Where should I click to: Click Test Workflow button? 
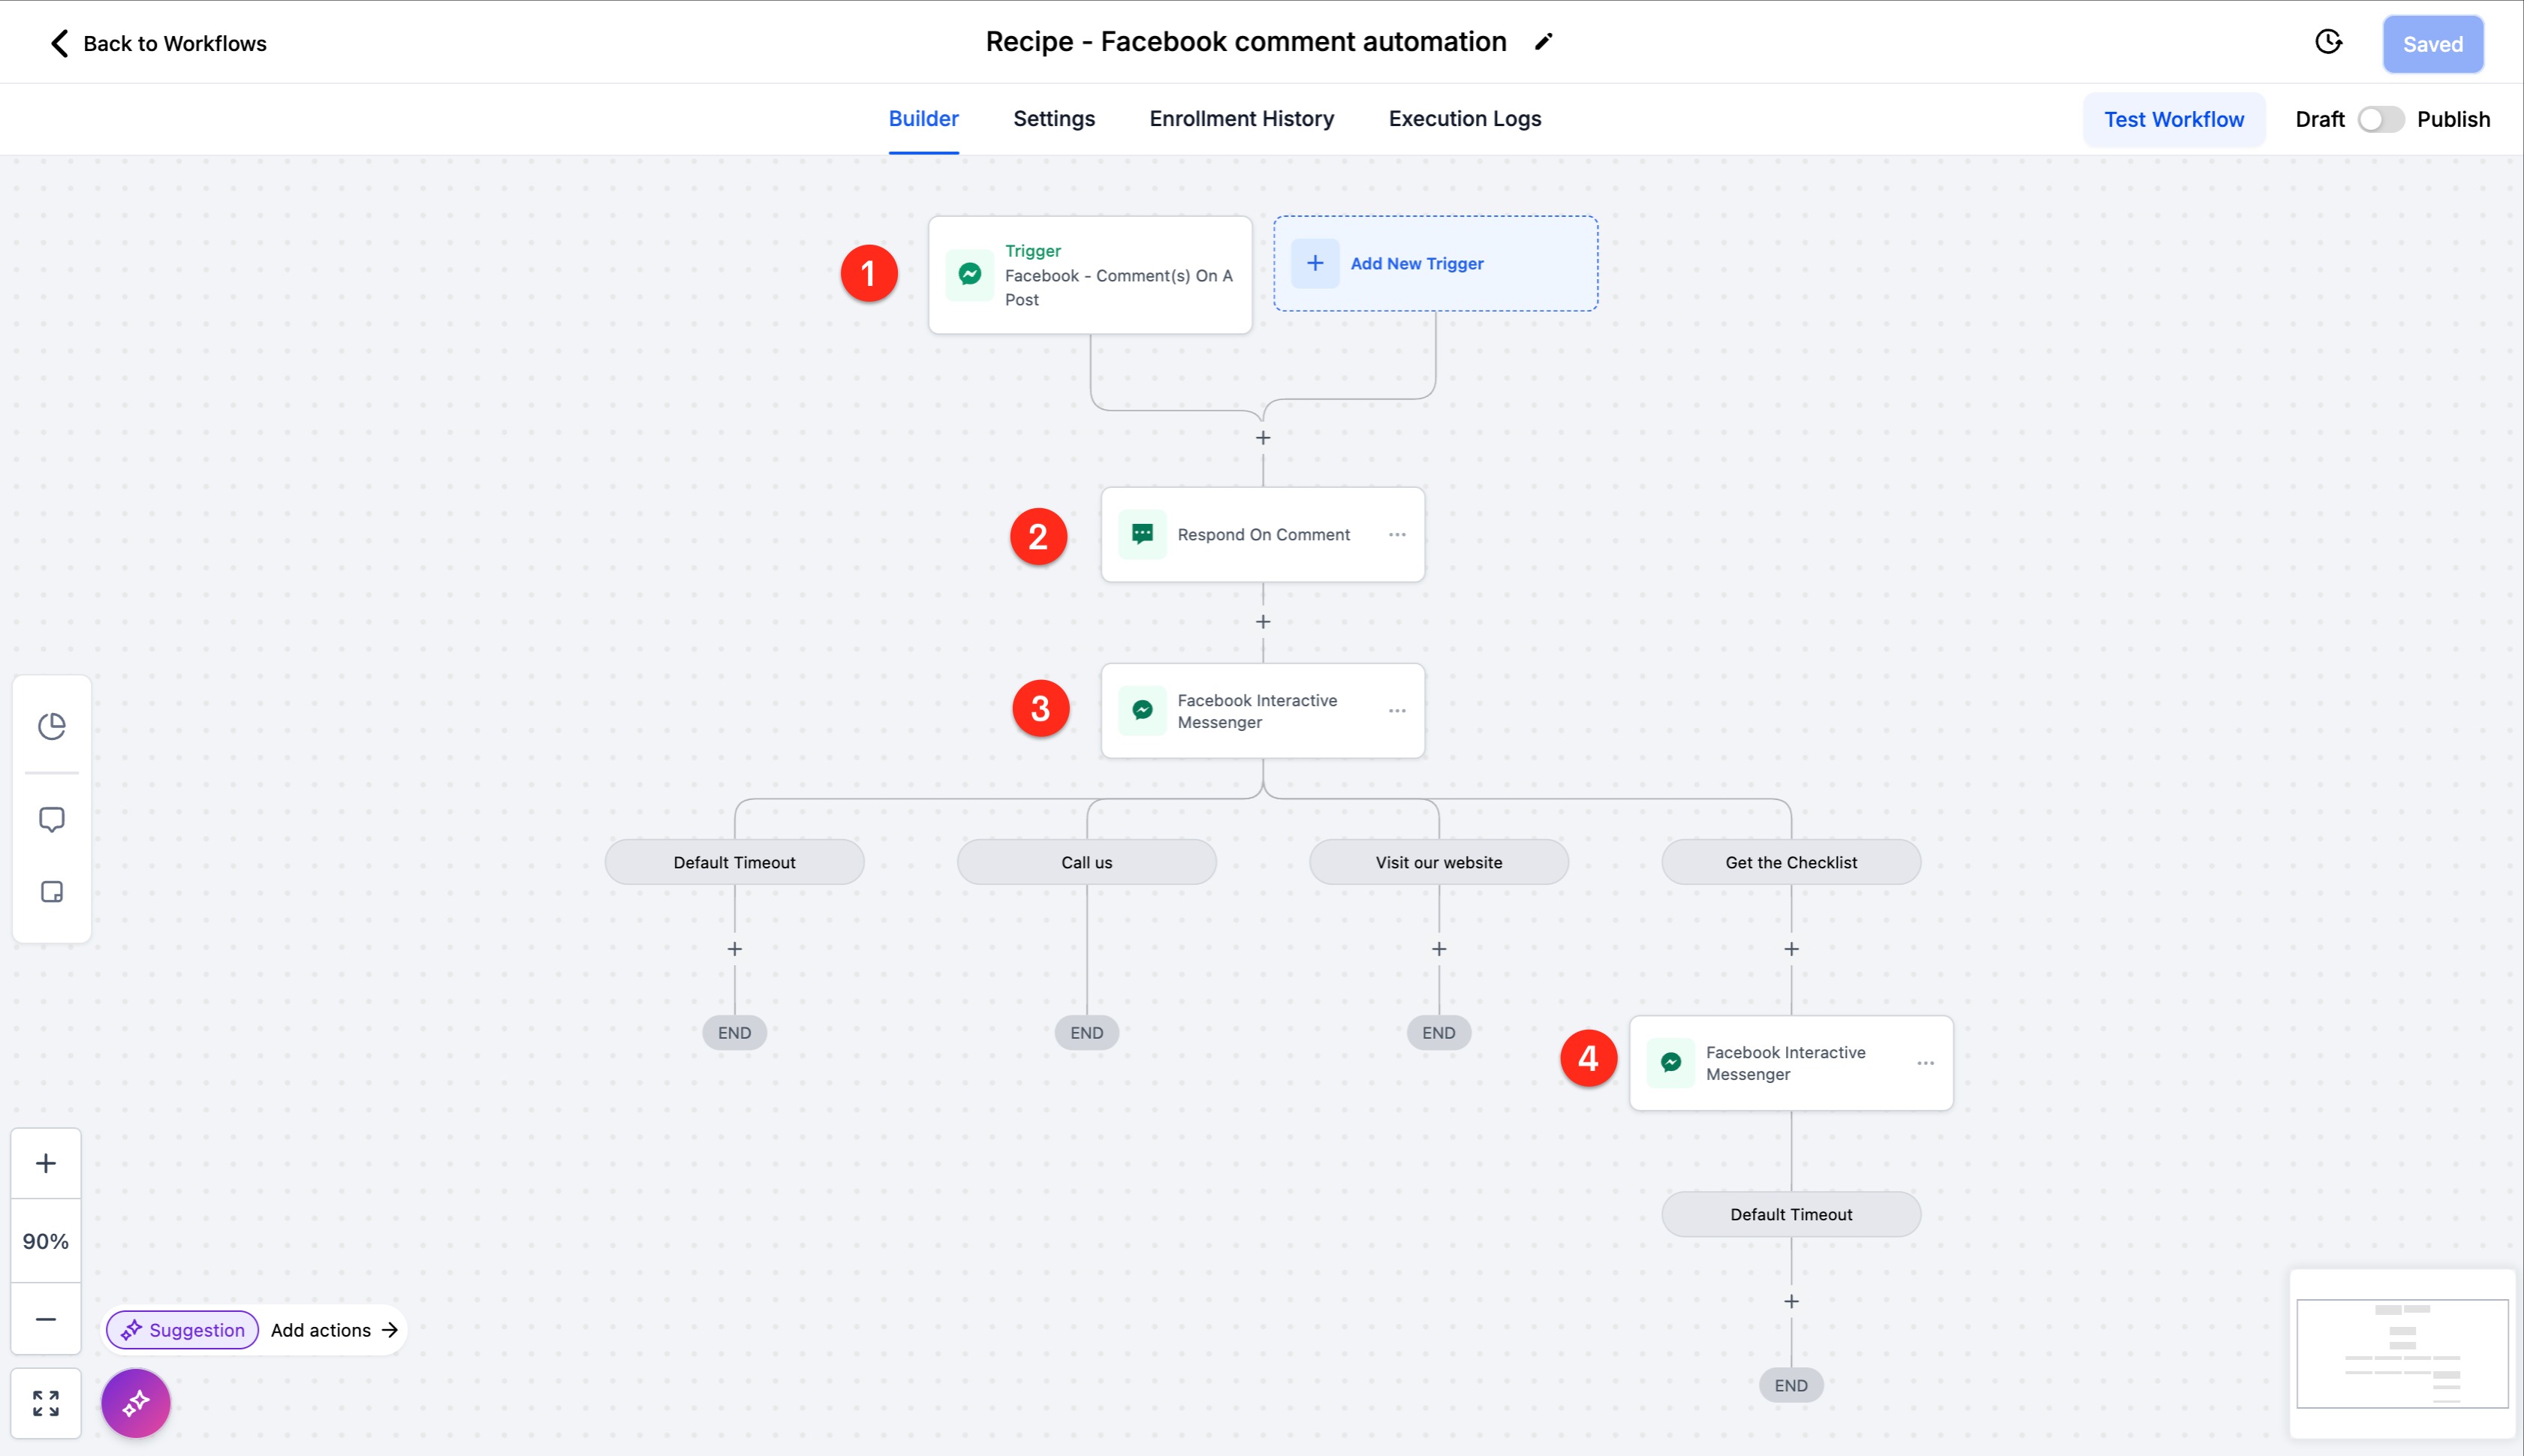(x=2173, y=120)
